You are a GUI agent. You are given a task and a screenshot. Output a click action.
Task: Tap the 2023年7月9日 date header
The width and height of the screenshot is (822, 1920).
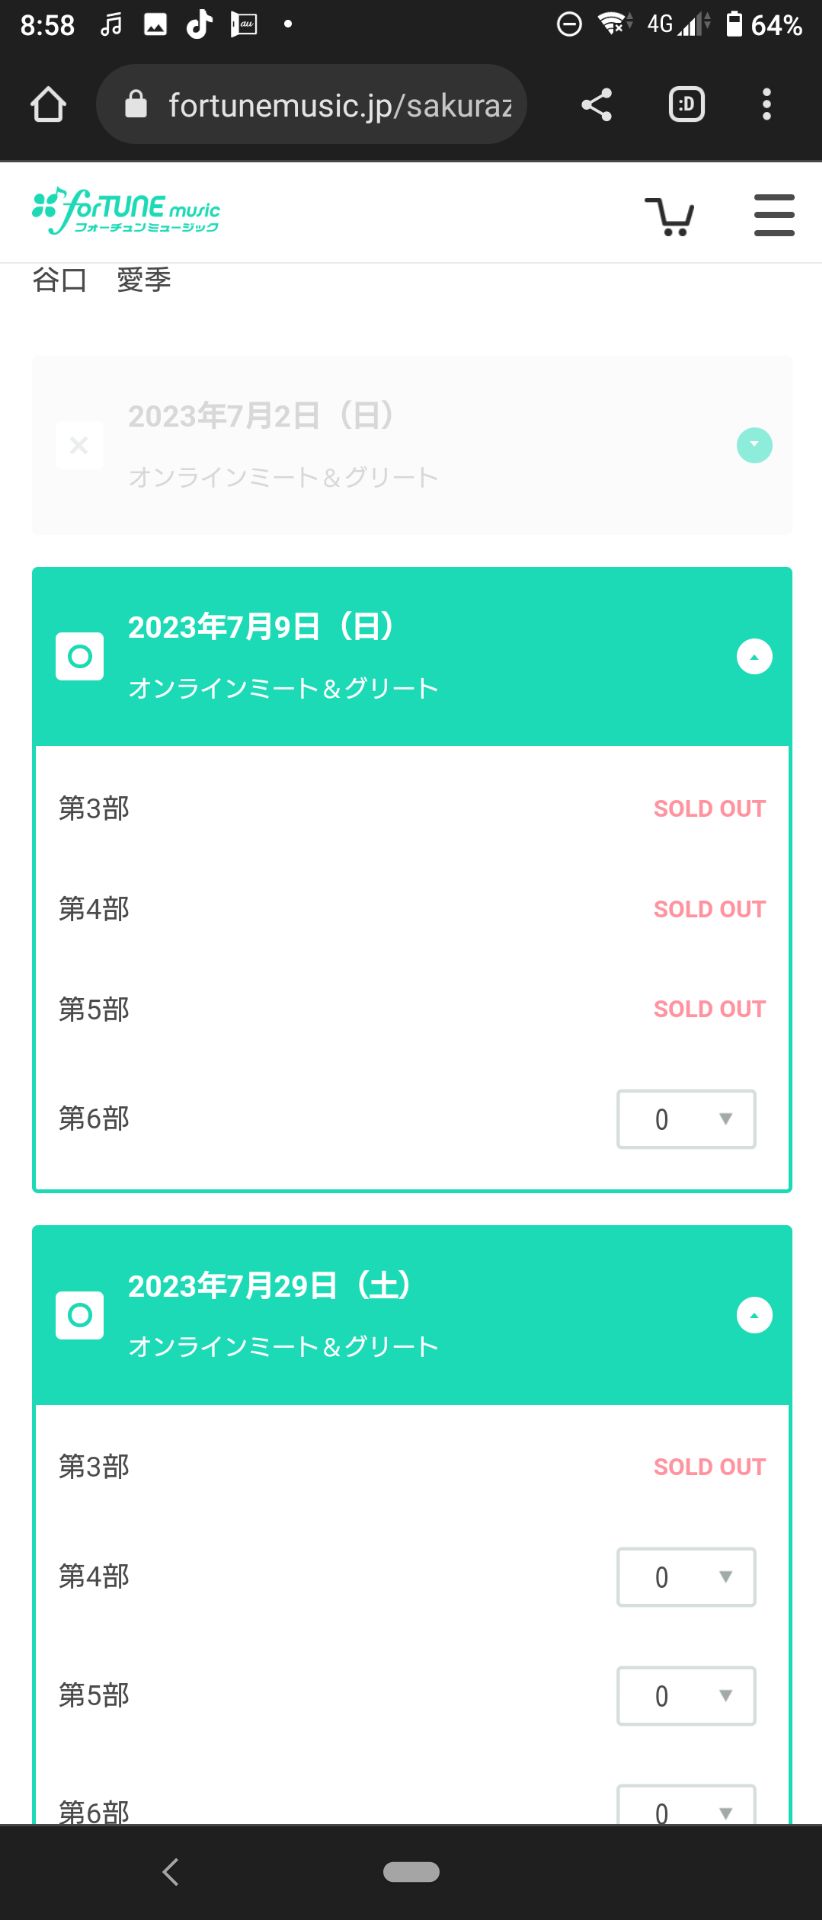tap(262, 628)
